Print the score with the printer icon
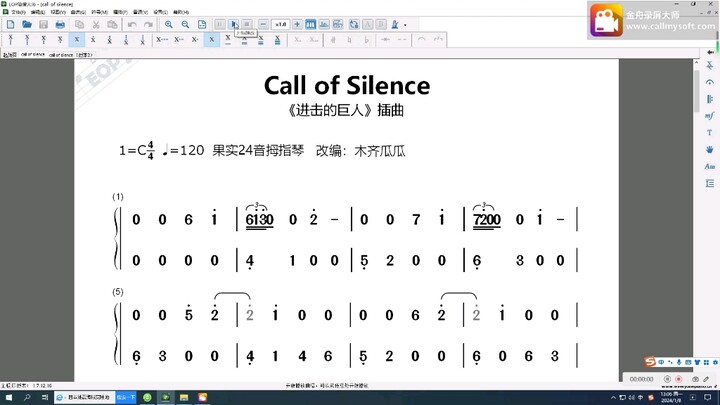This screenshot has width=720, height=405. click(60, 24)
